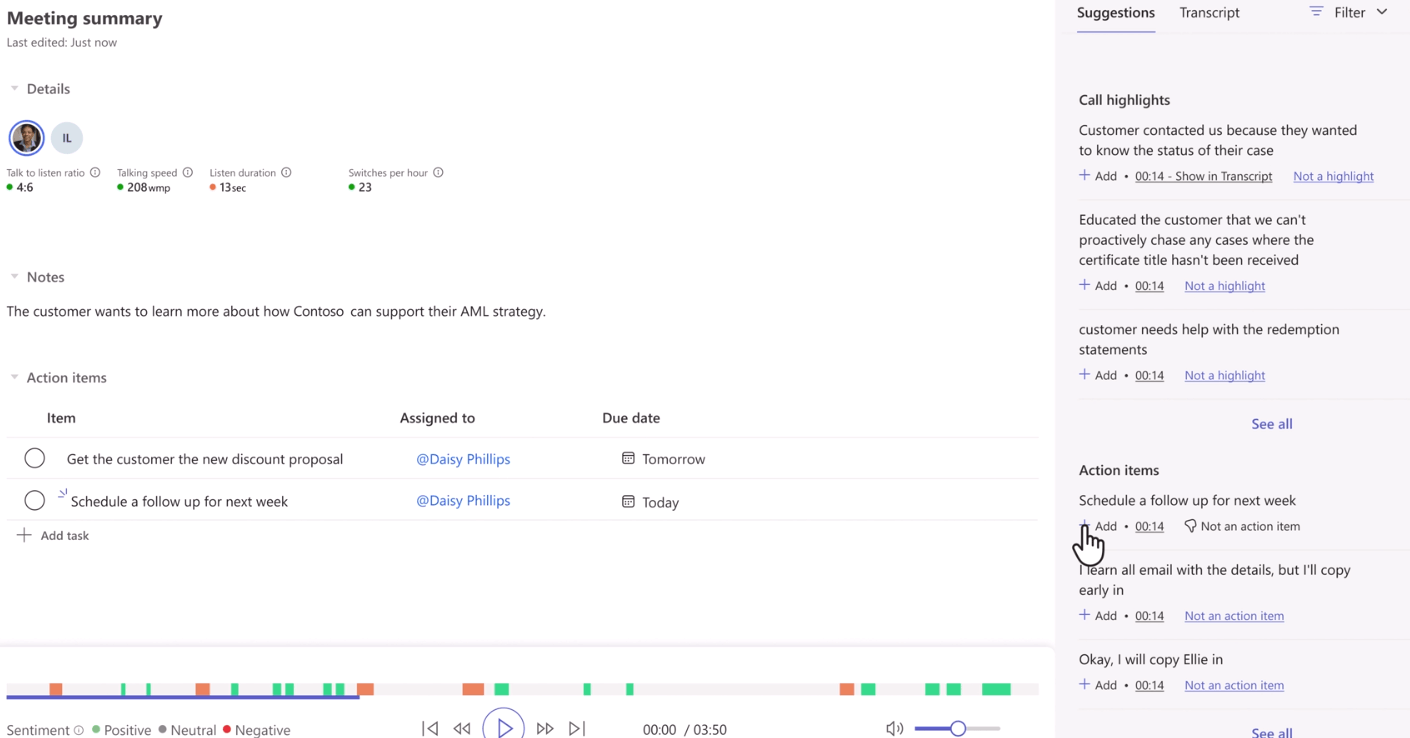Mark case status highlight as Not a highlight
The width and height of the screenshot is (1410, 738).
[x=1333, y=176]
